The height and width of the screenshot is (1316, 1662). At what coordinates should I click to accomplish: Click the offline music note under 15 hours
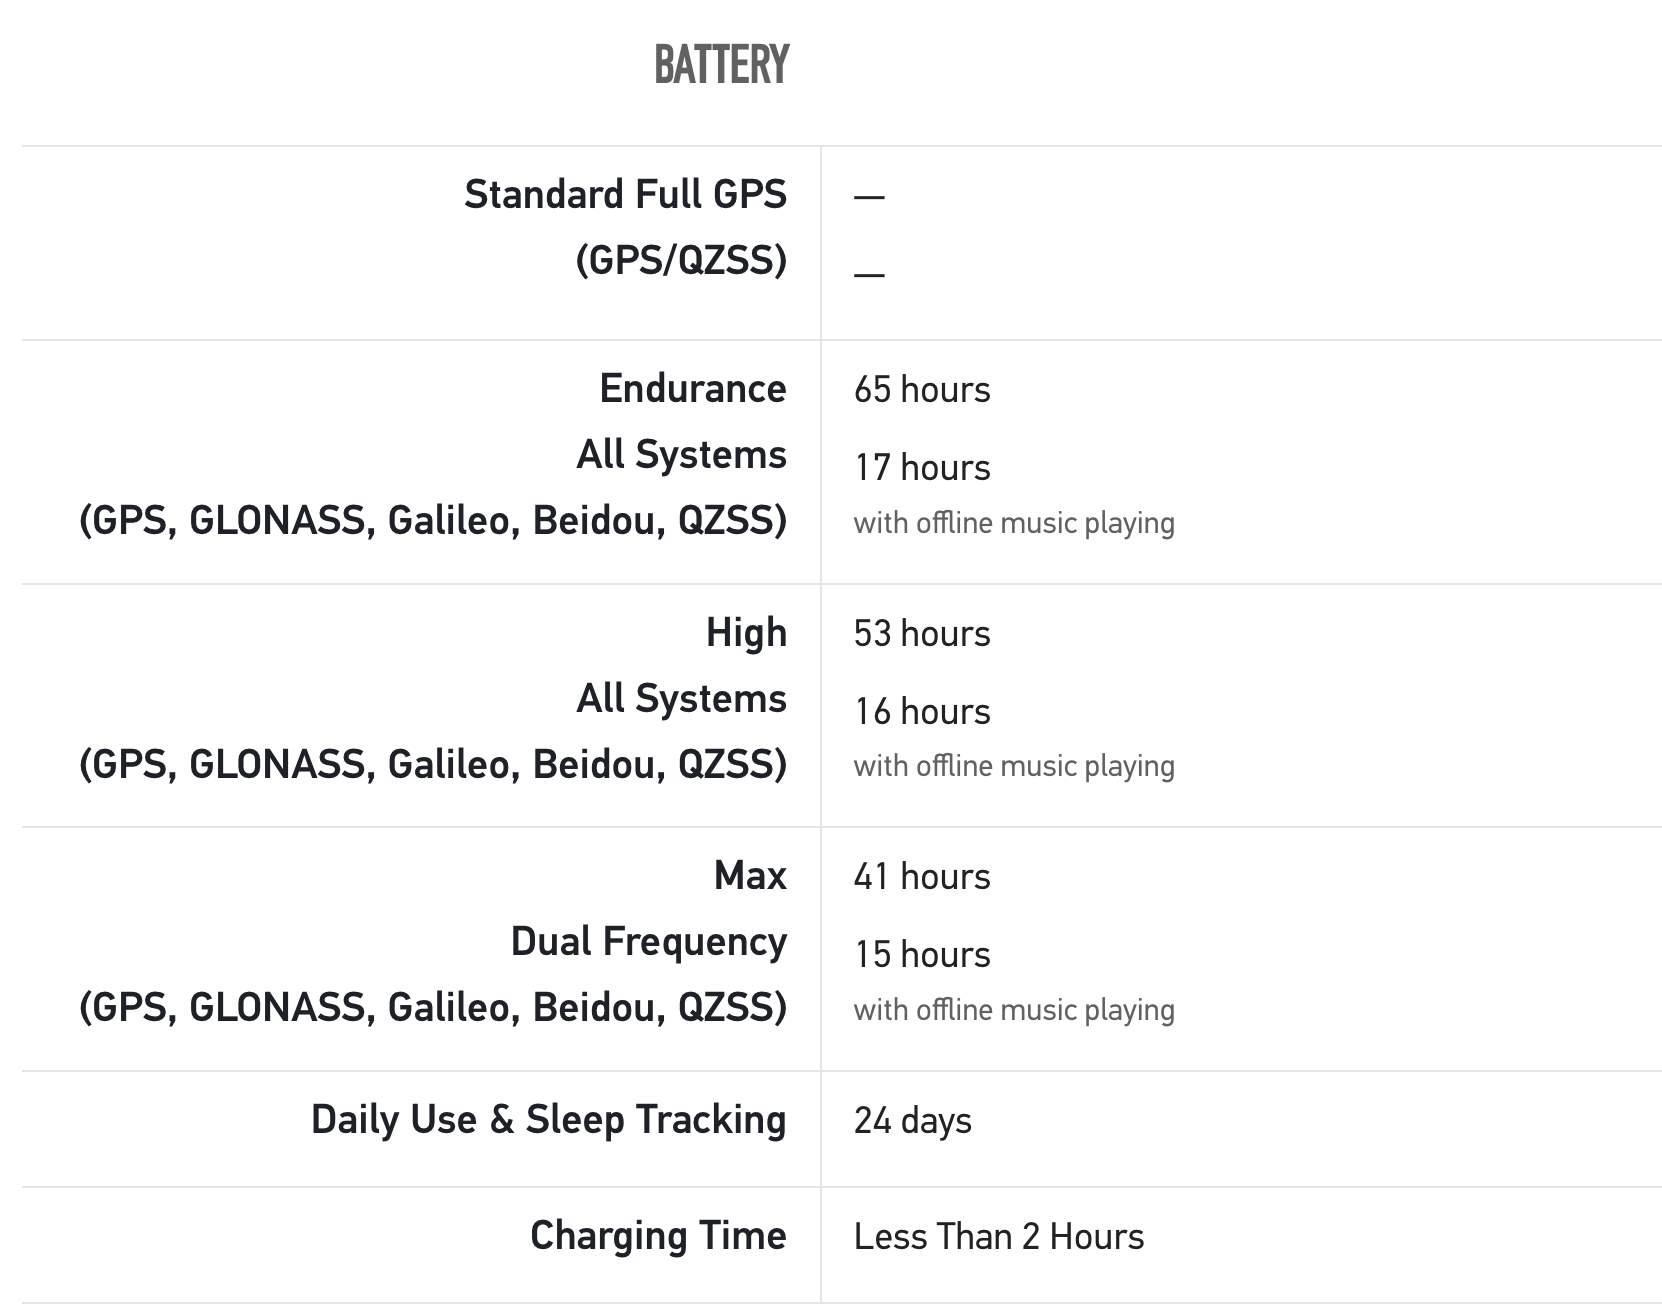1013,1010
